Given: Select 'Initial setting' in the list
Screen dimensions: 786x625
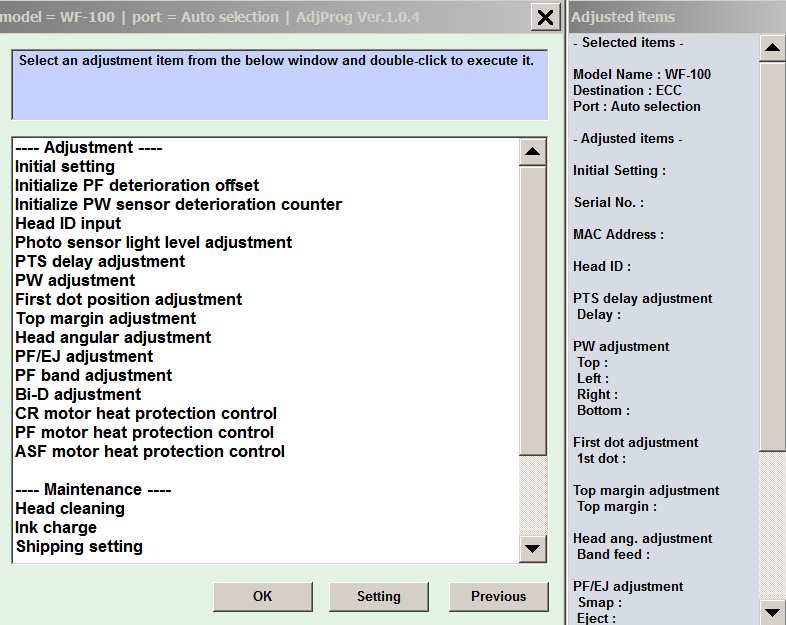Looking at the screenshot, I should (x=65, y=166).
